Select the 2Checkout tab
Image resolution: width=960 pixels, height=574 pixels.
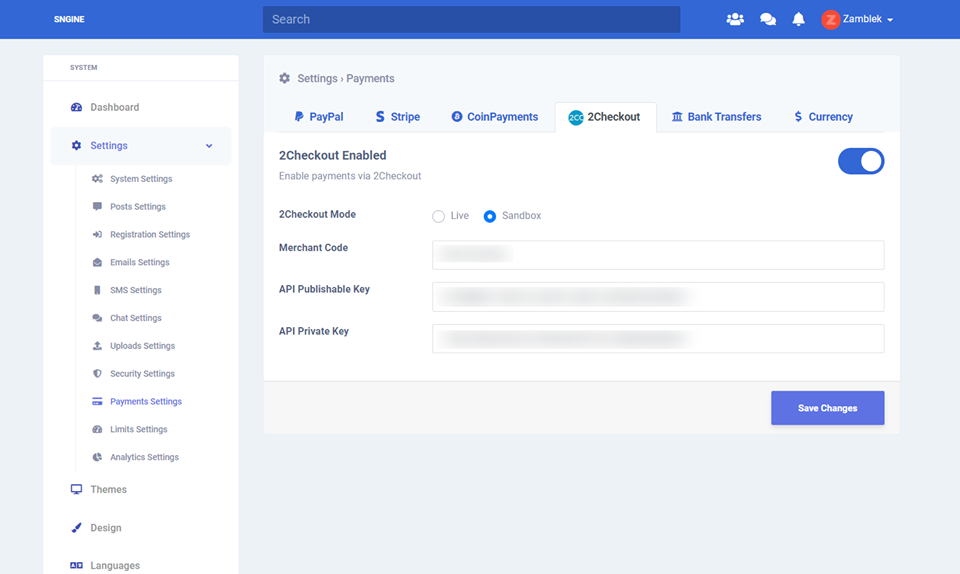pos(606,117)
